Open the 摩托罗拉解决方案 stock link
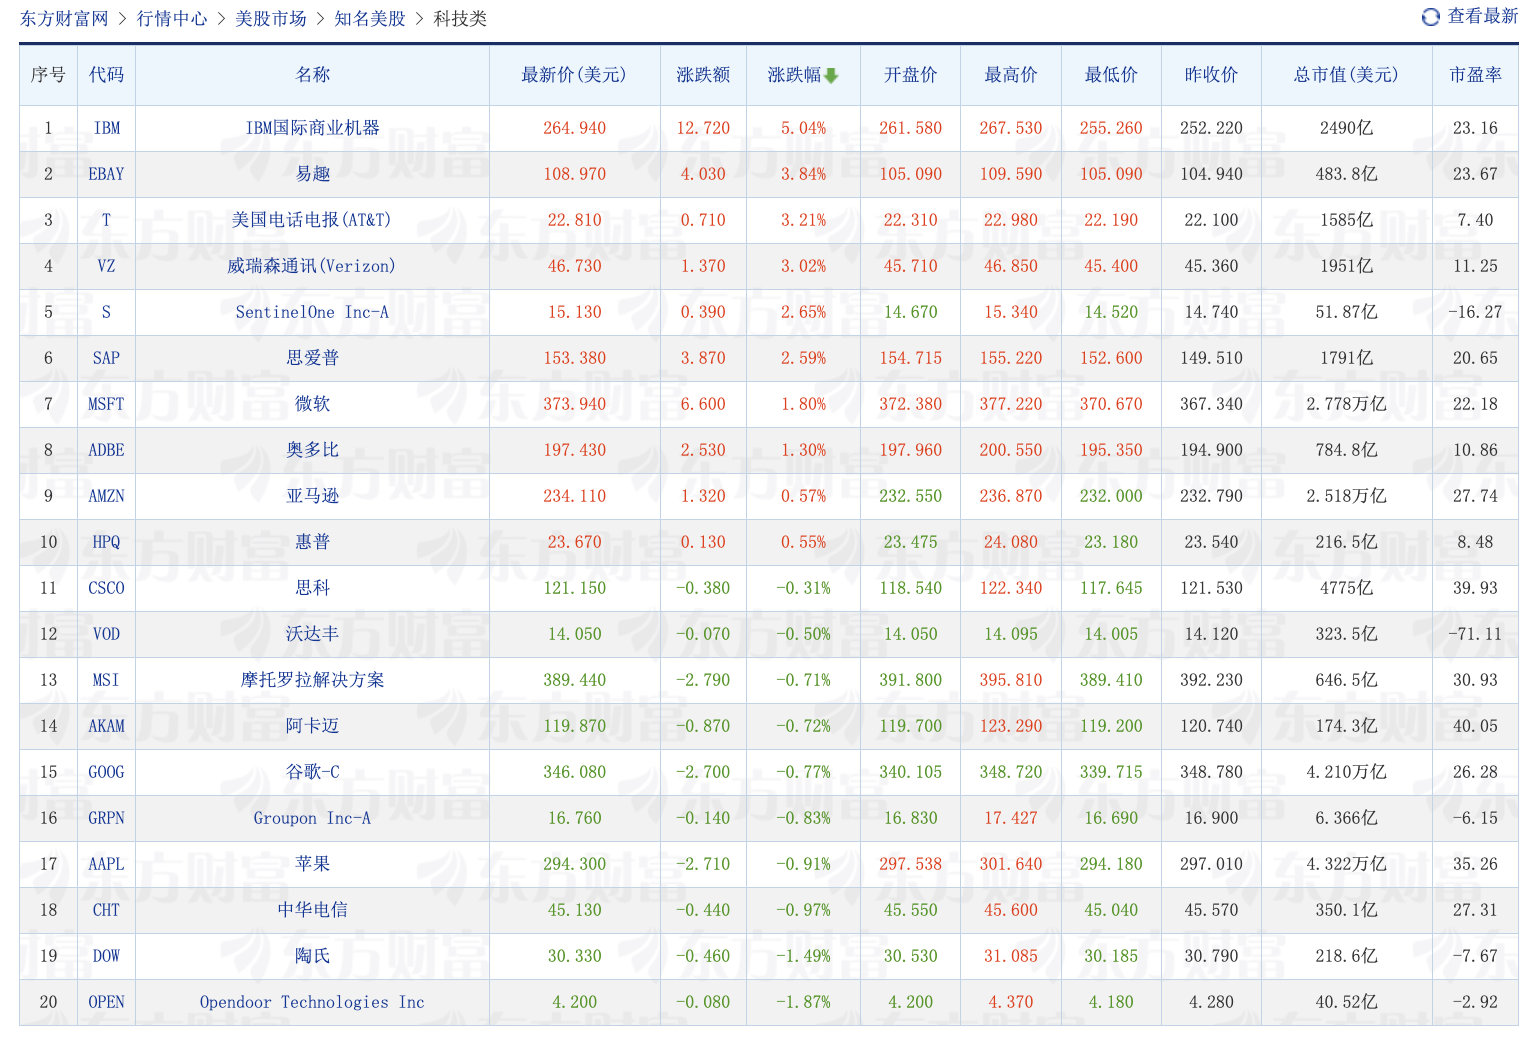Viewport: 1532px width, 1048px height. pos(313,680)
